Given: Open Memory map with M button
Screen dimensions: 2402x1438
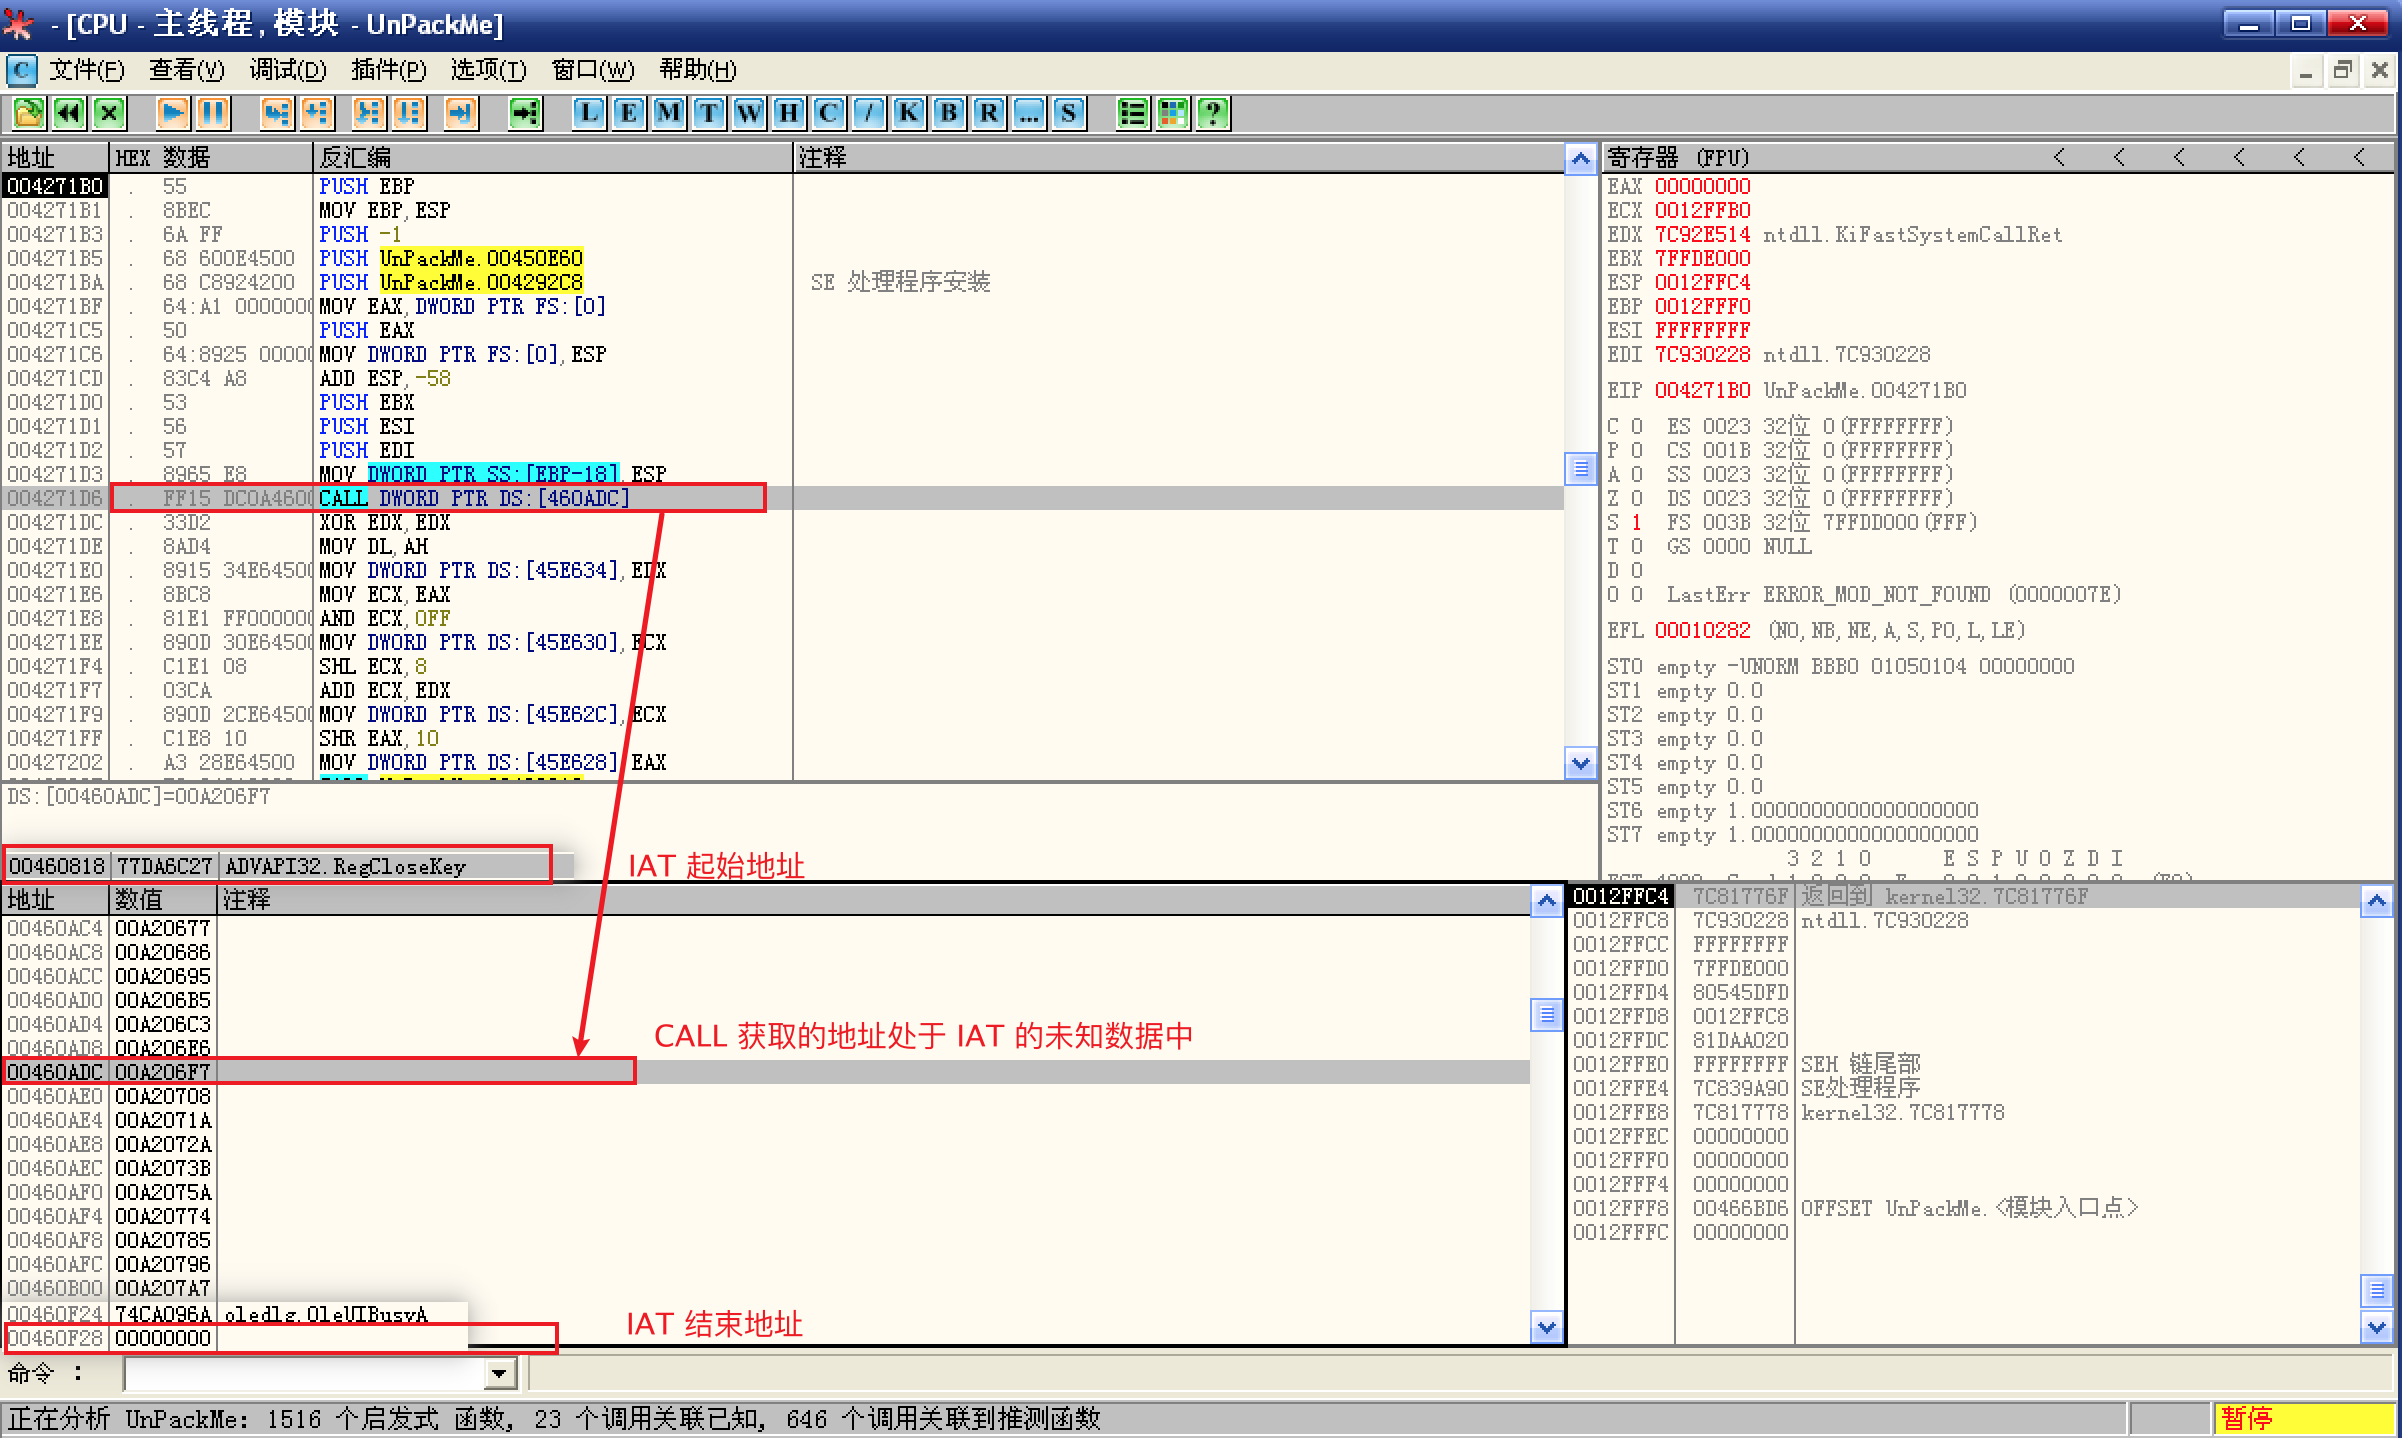Looking at the screenshot, I should [668, 113].
